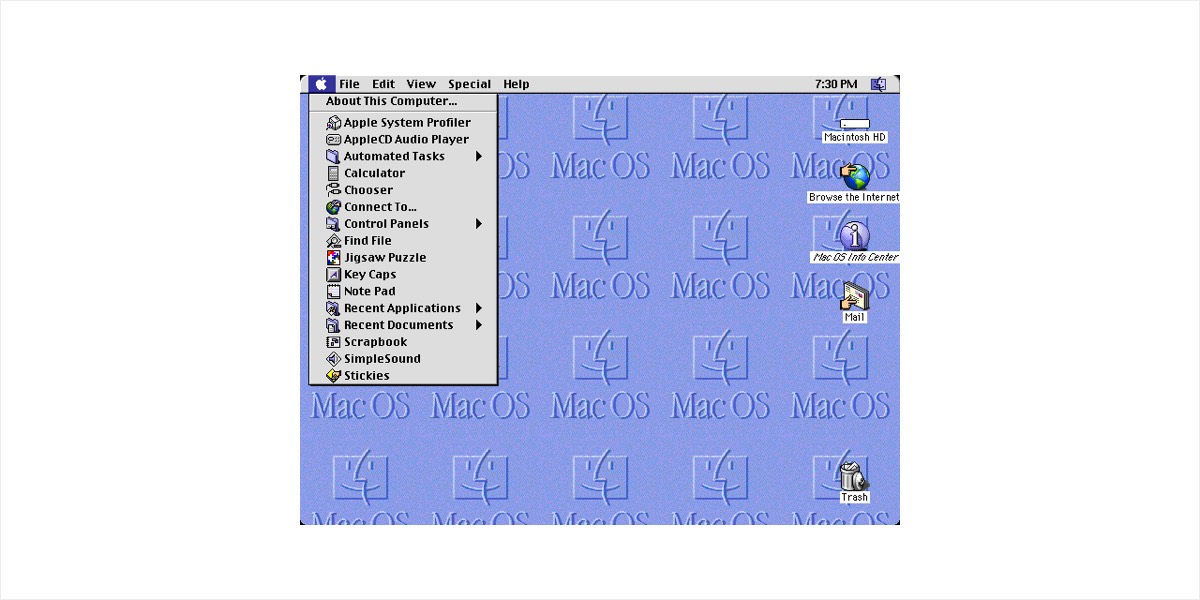Click the Browse the Internet label text

(854, 198)
